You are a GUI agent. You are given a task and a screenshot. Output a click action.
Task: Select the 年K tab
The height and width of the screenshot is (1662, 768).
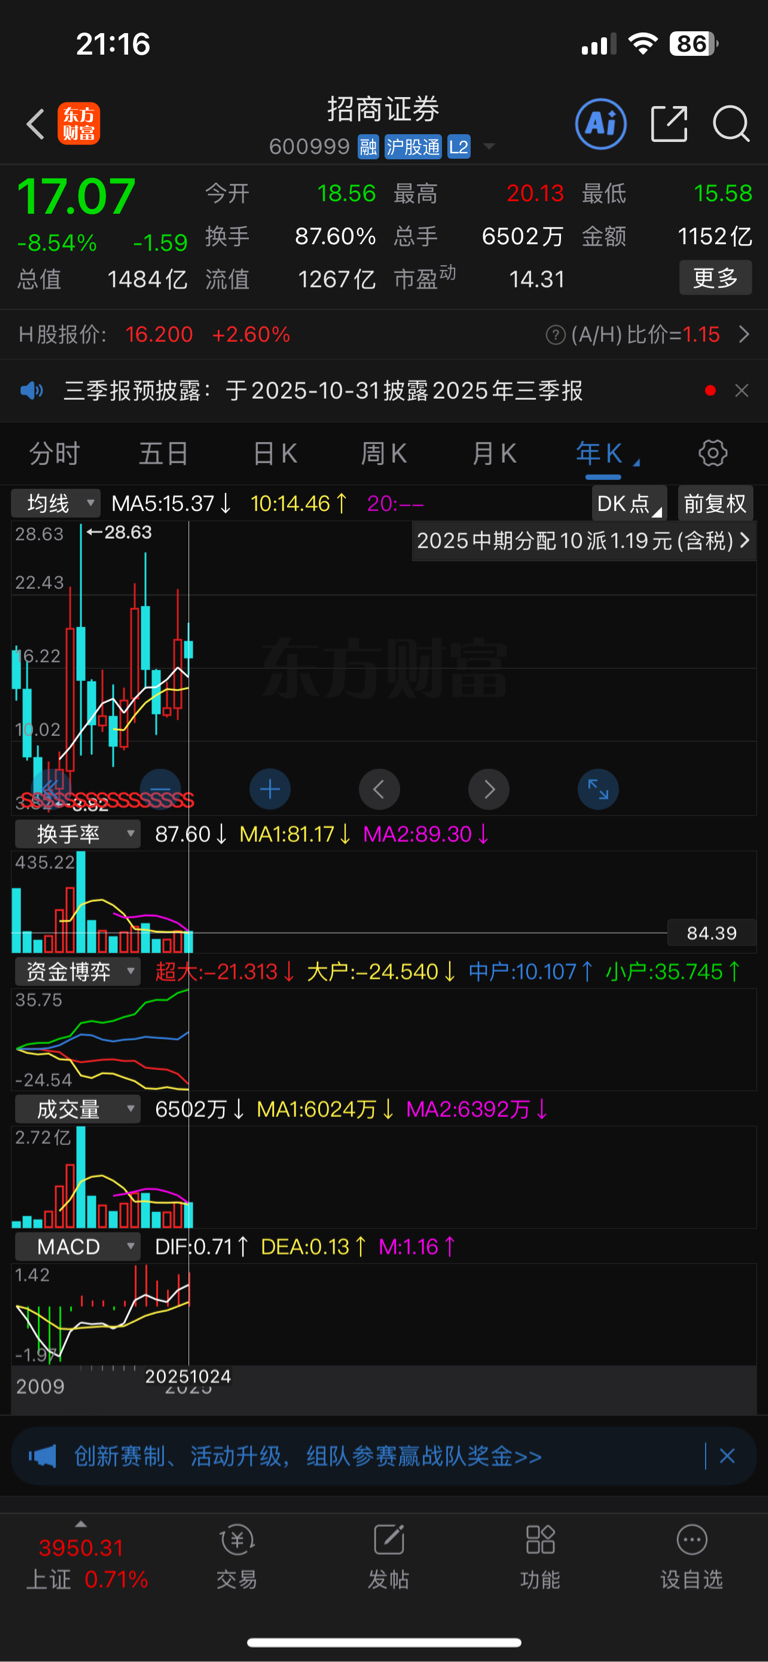coord(600,454)
